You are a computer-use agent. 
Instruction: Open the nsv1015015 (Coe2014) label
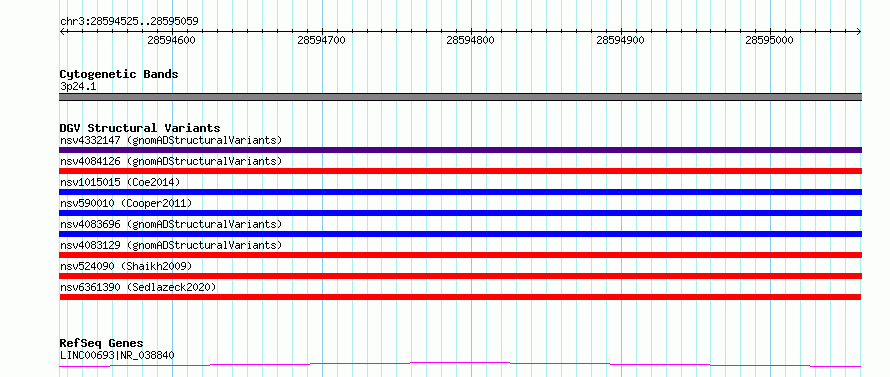click(x=120, y=182)
